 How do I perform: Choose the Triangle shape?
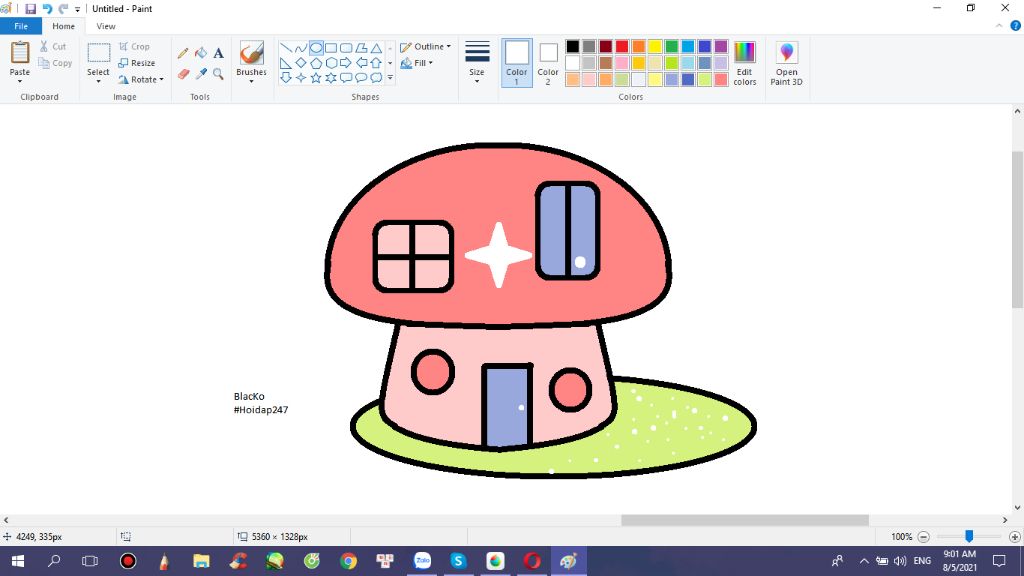pyautogui.click(x=376, y=48)
